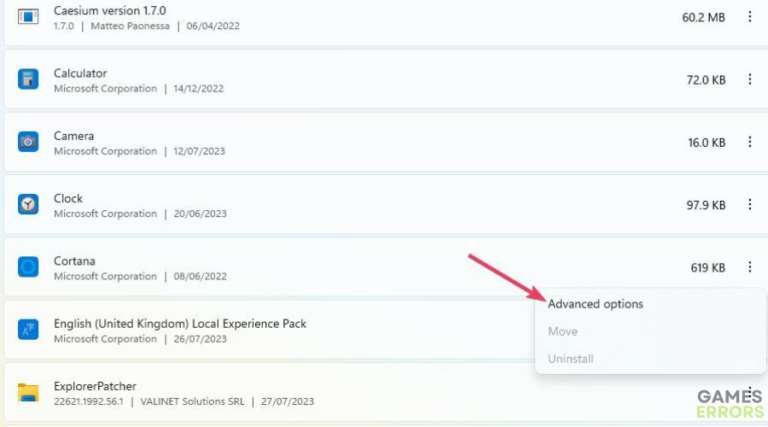Show the three-dot options for Clock

click(x=749, y=204)
